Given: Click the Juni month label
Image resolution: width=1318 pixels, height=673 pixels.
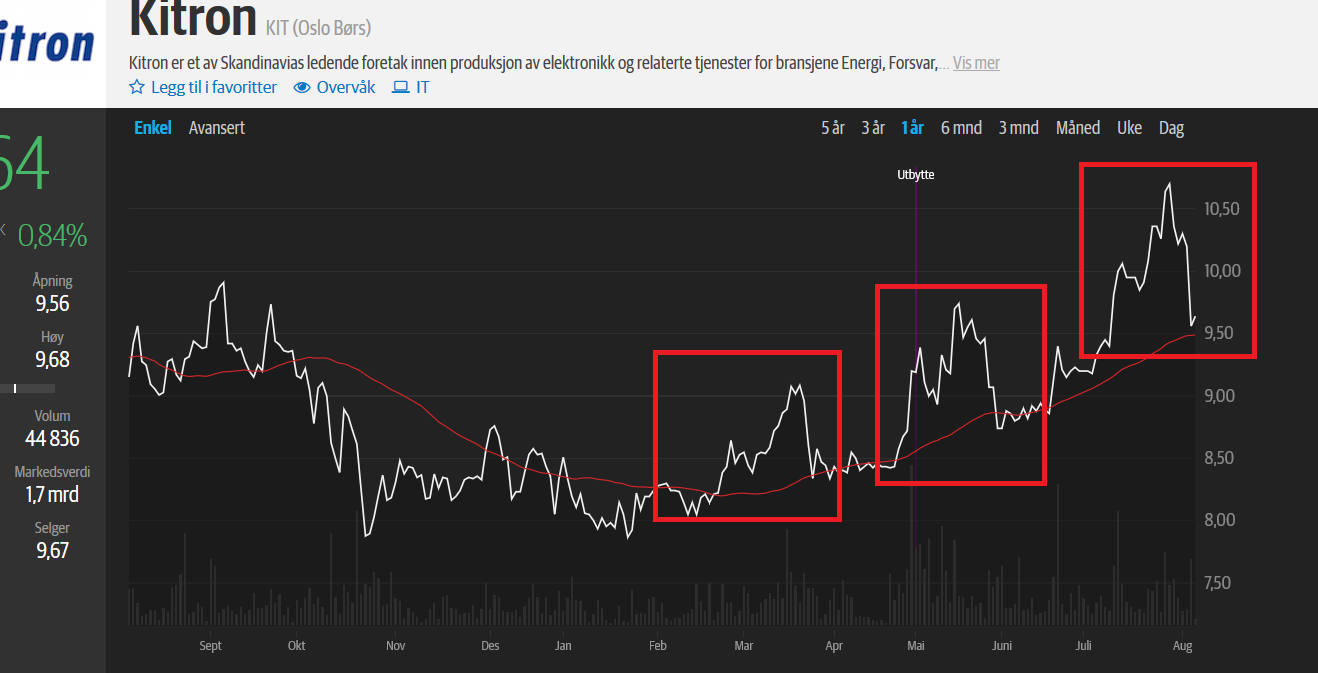Looking at the screenshot, I should click(x=1001, y=646).
